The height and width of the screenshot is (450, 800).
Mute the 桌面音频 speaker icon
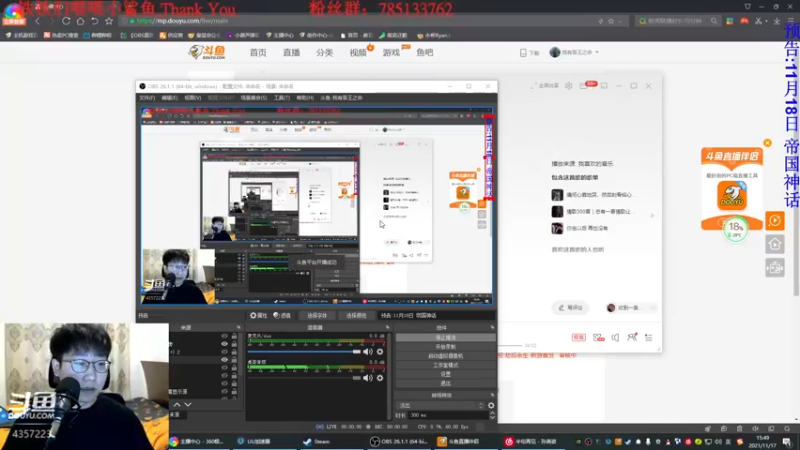click(367, 378)
